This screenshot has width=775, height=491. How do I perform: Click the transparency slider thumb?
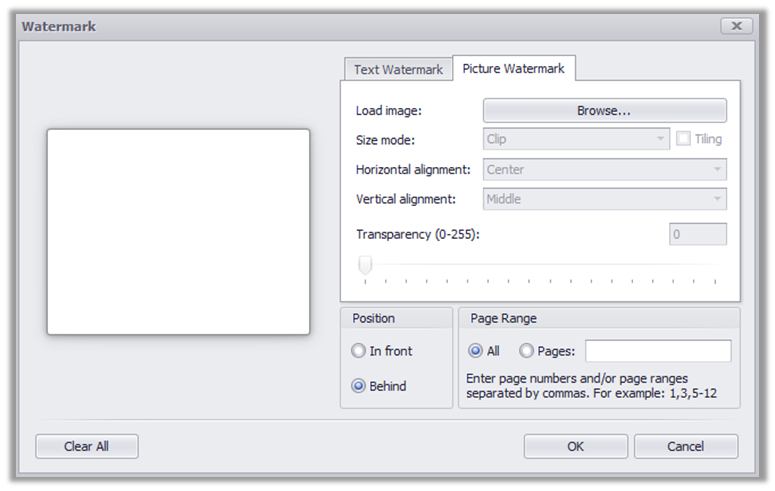365,265
